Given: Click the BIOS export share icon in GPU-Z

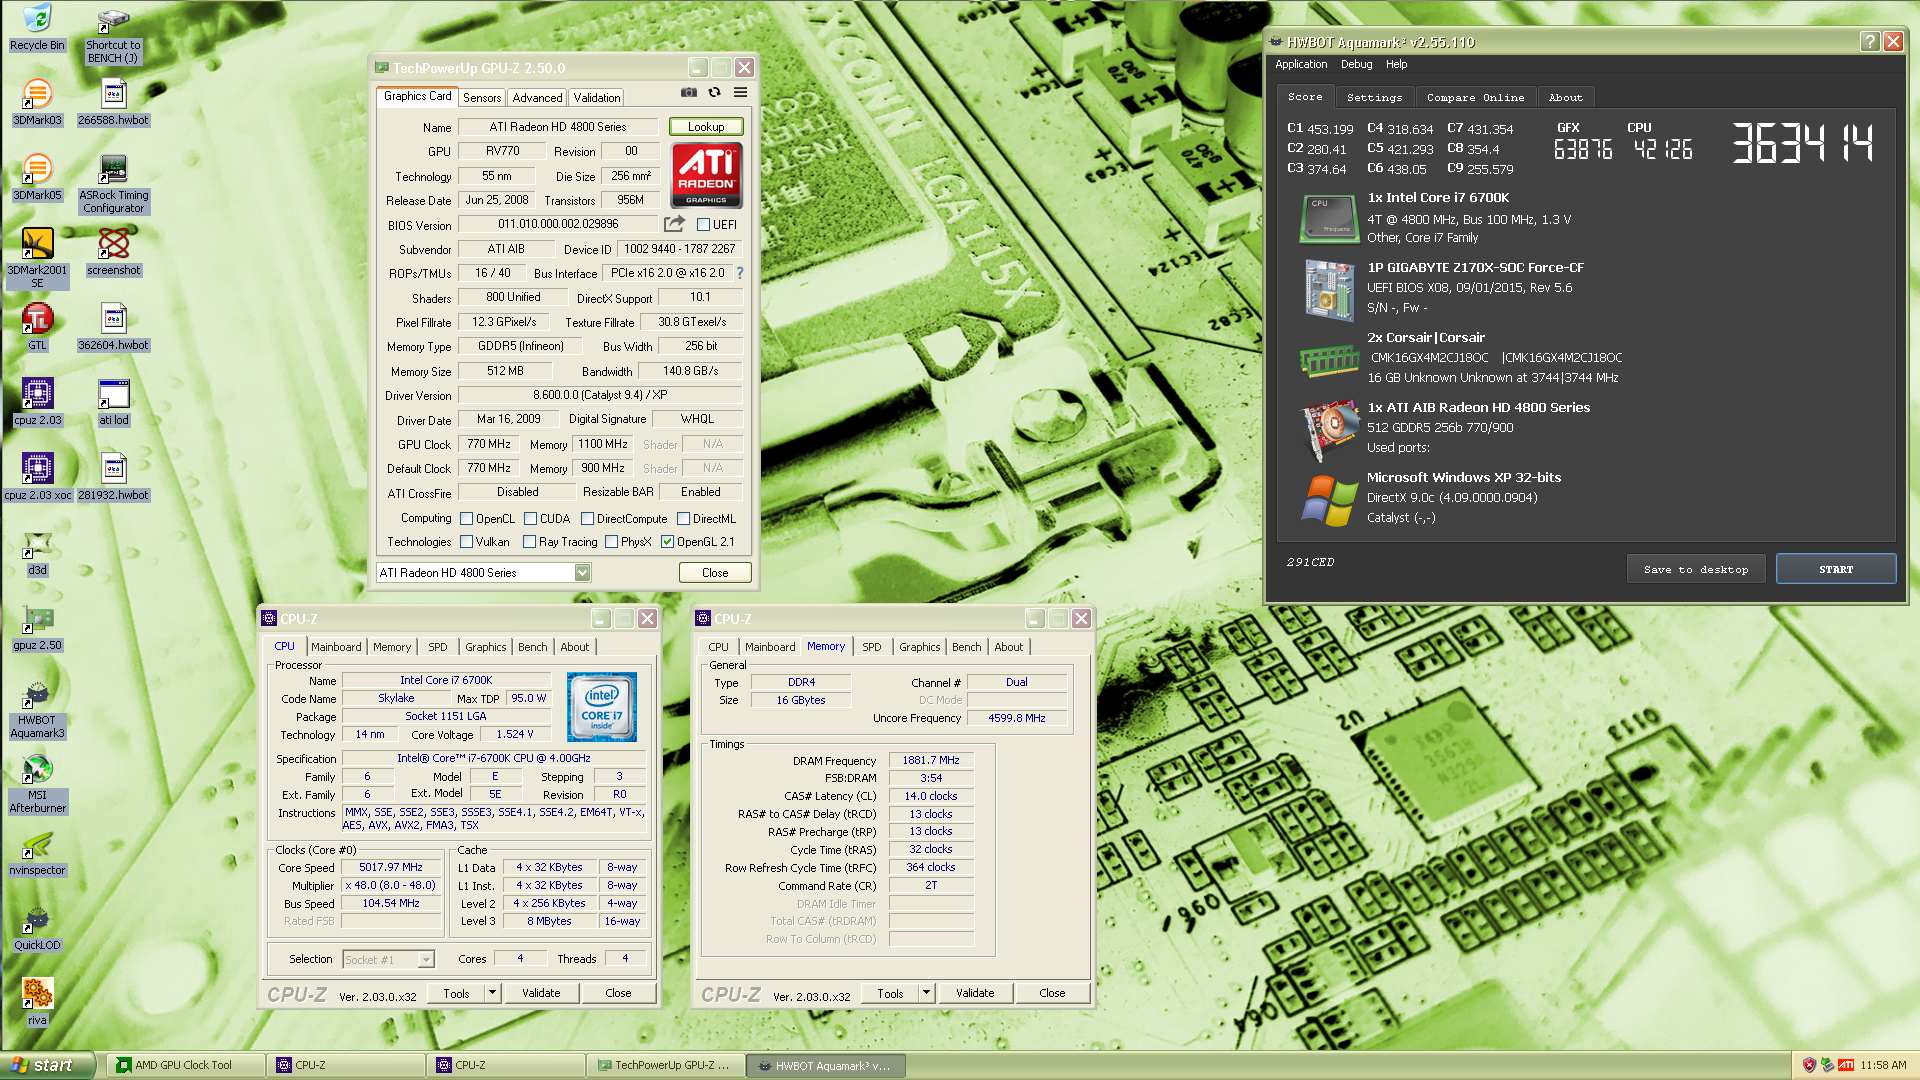Looking at the screenshot, I should click(674, 224).
